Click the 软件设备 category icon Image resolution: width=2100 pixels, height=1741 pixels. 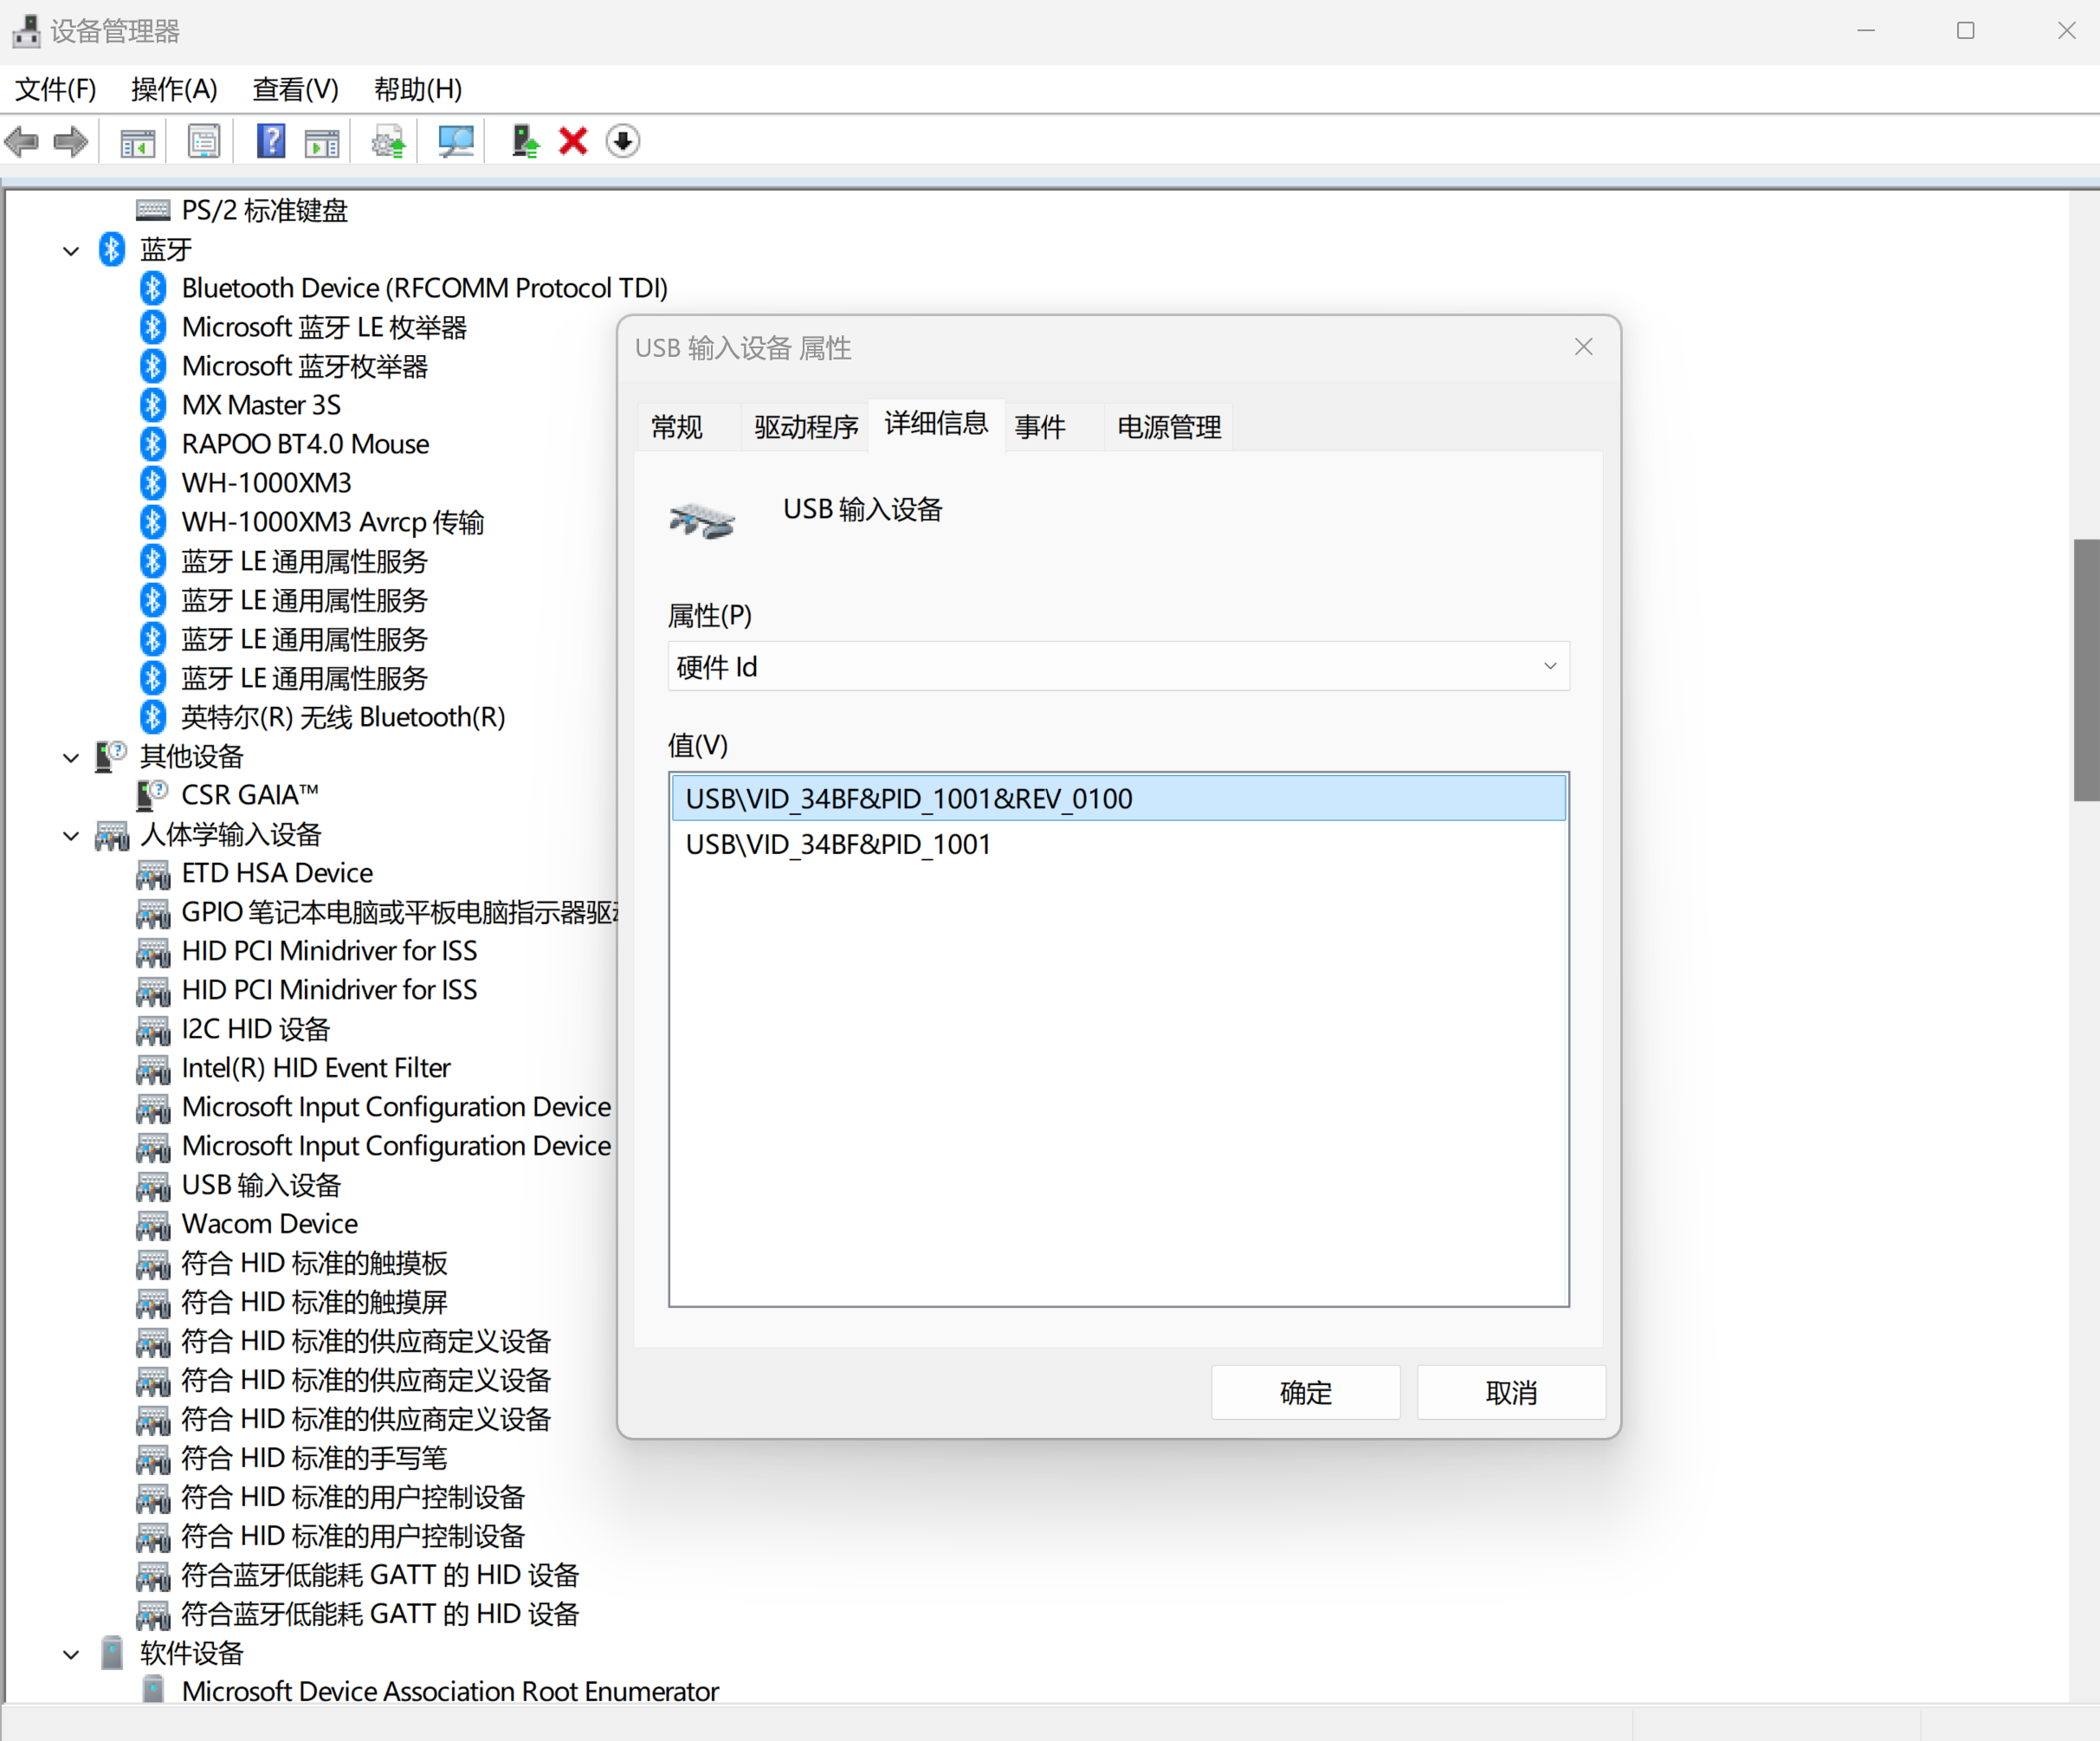click(112, 1653)
